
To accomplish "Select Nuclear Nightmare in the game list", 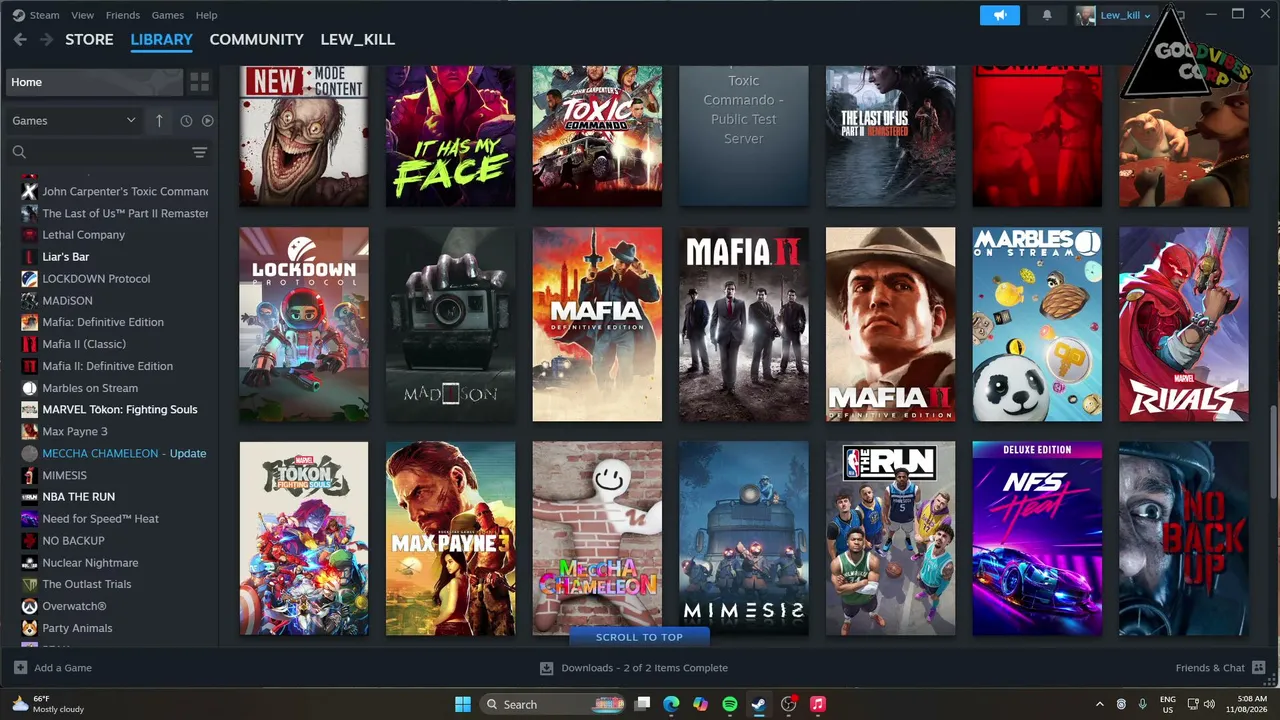I will tap(90, 563).
